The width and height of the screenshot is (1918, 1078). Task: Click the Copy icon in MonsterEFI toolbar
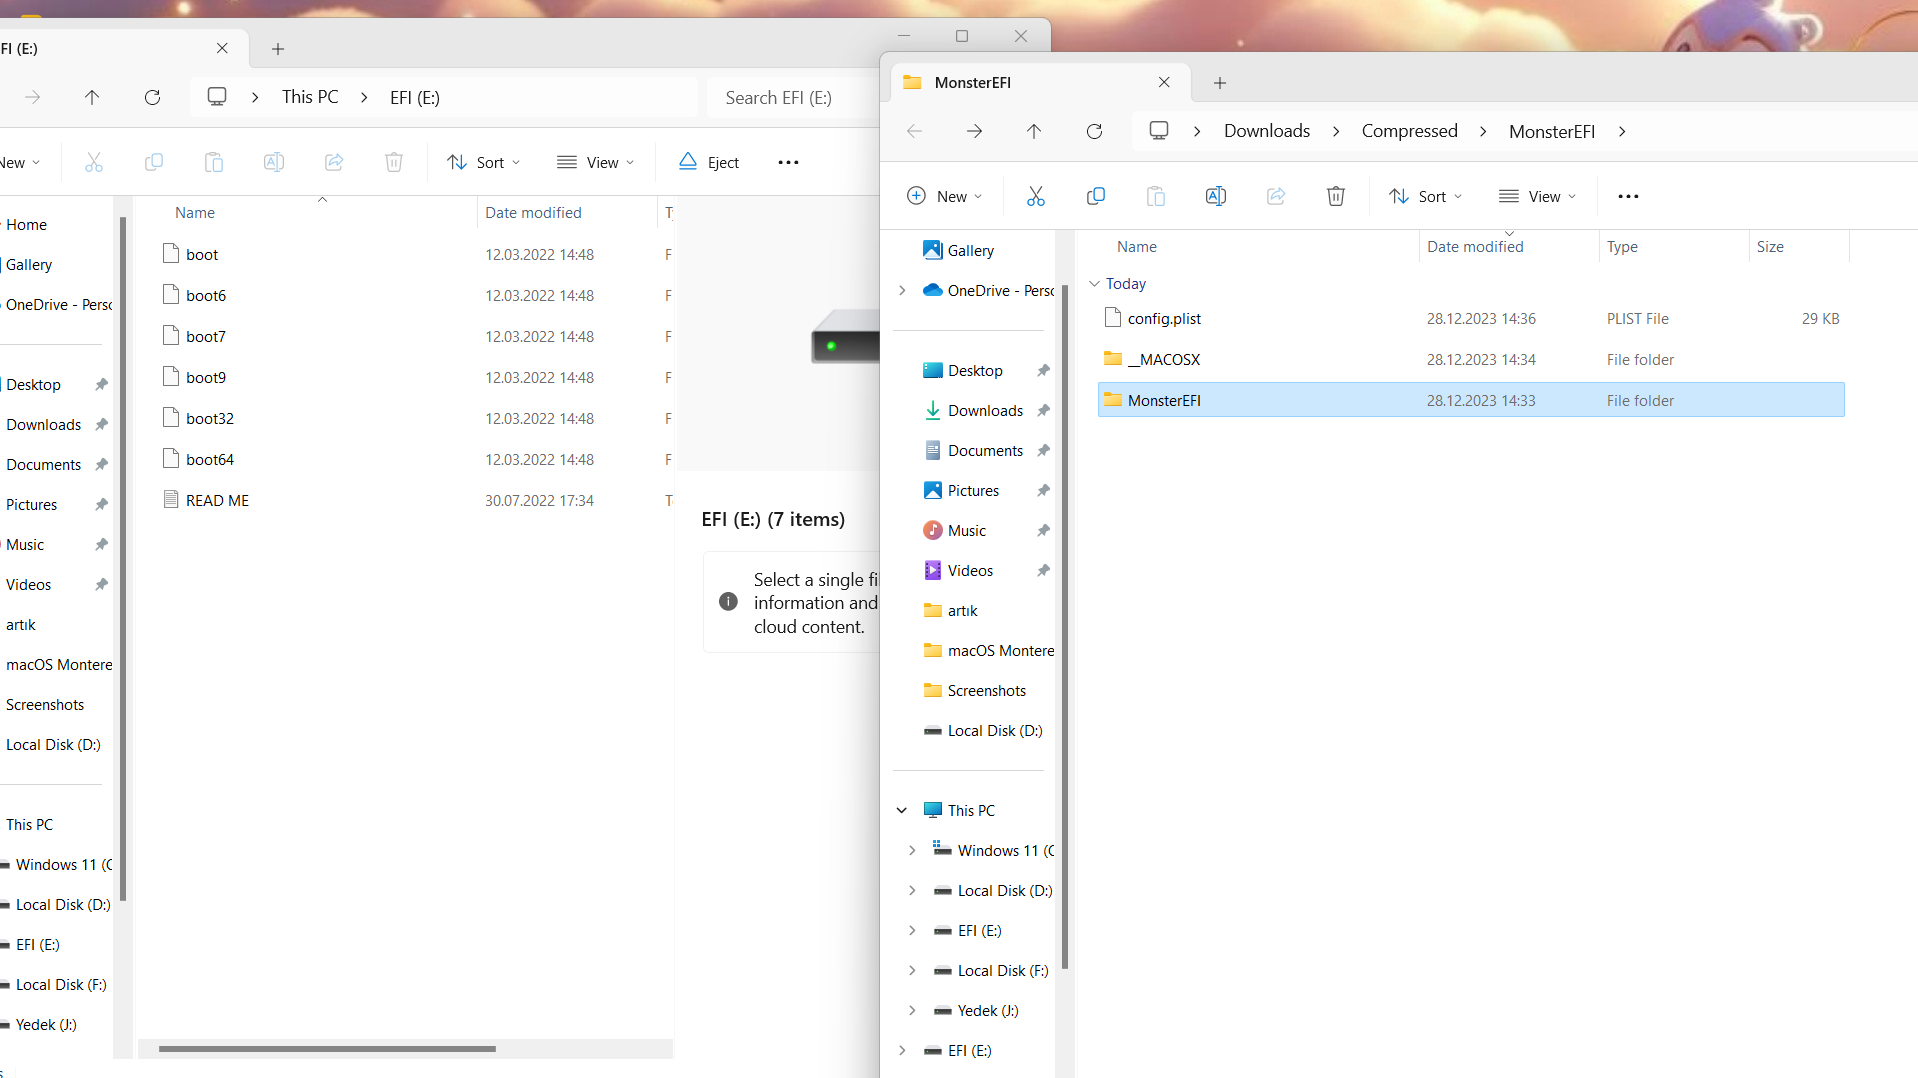point(1095,196)
